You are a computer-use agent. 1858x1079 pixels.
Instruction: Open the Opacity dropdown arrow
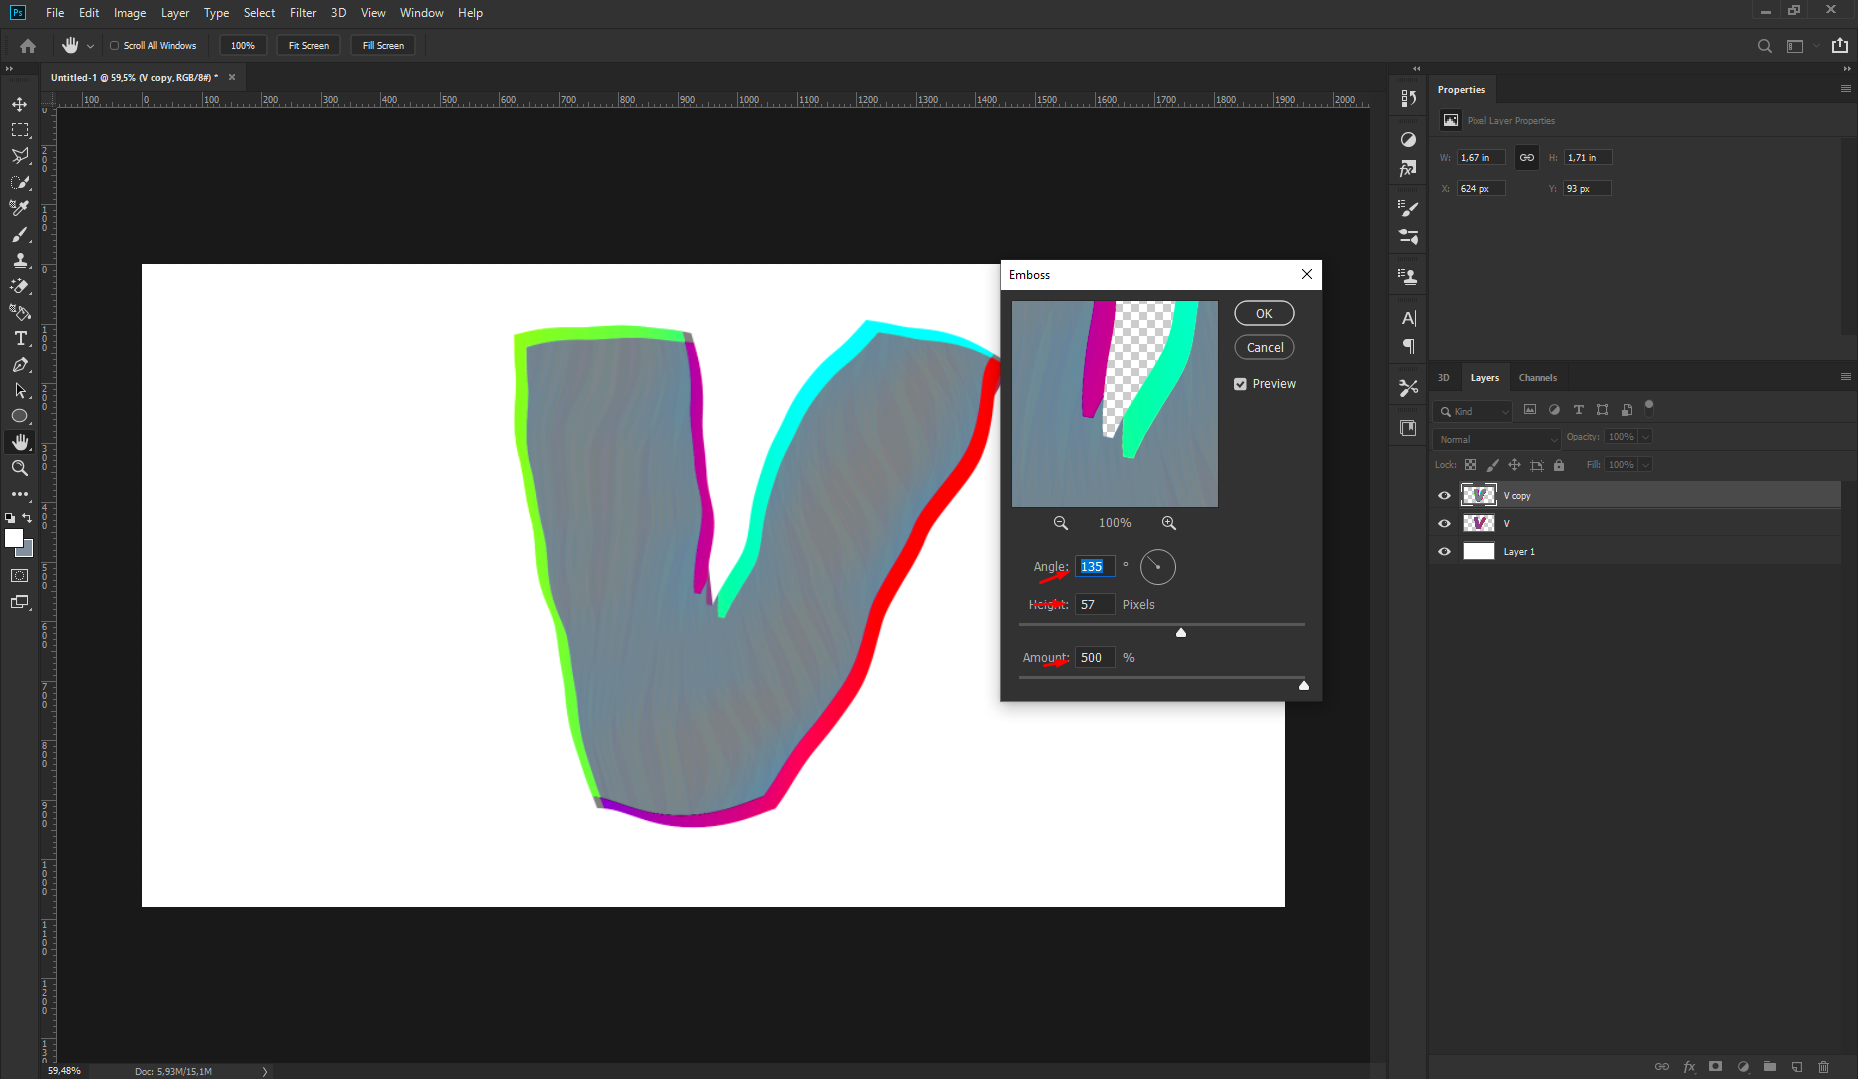click(x=1646, y=437)
